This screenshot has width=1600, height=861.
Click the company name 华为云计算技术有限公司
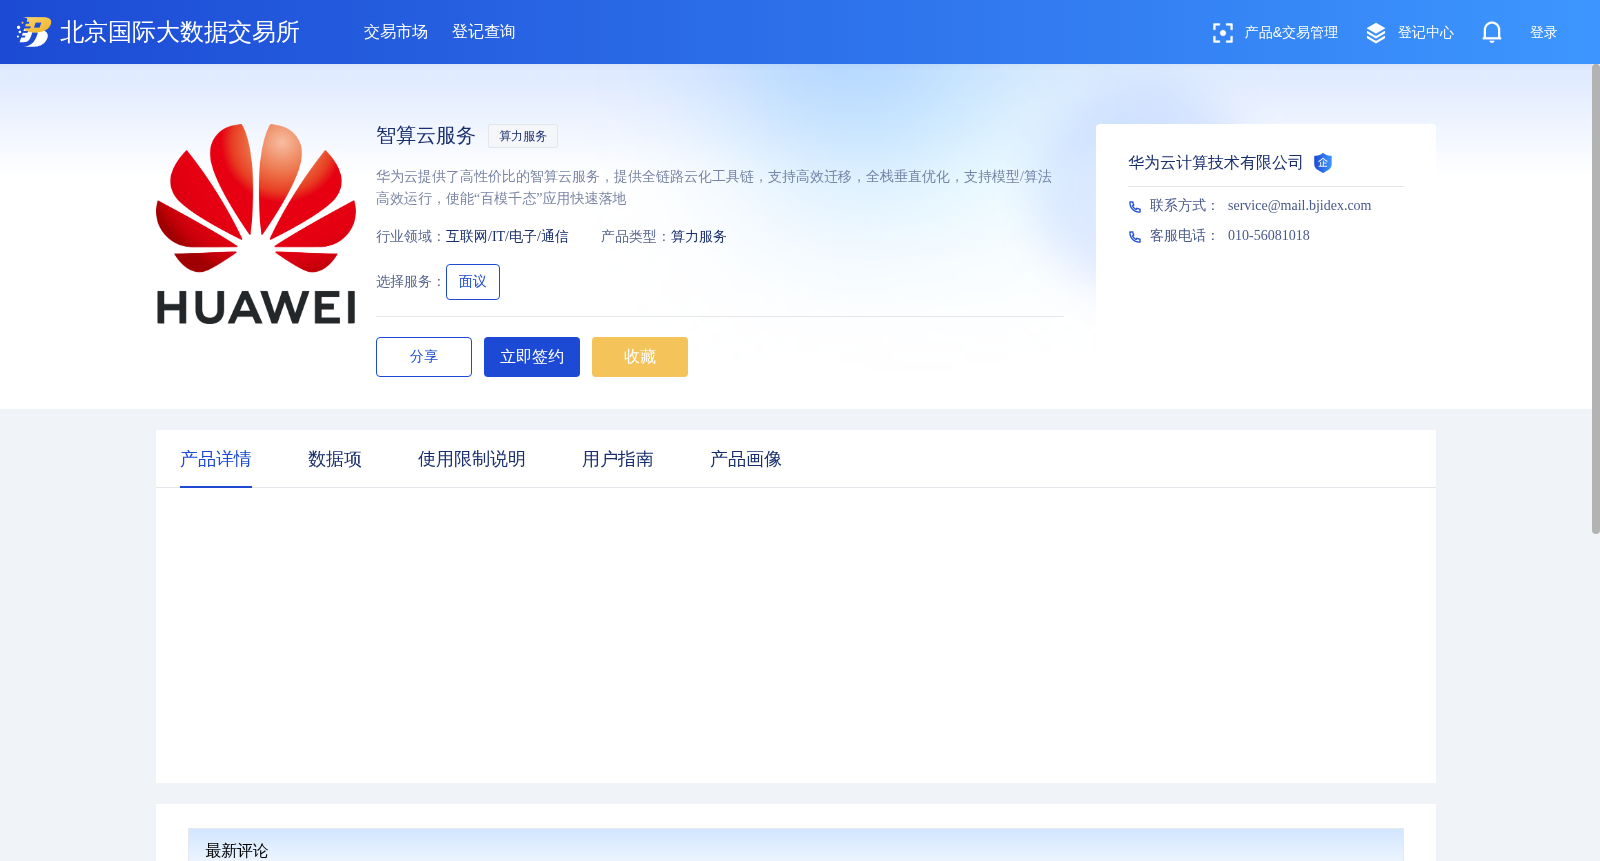tap(1216, 163)
